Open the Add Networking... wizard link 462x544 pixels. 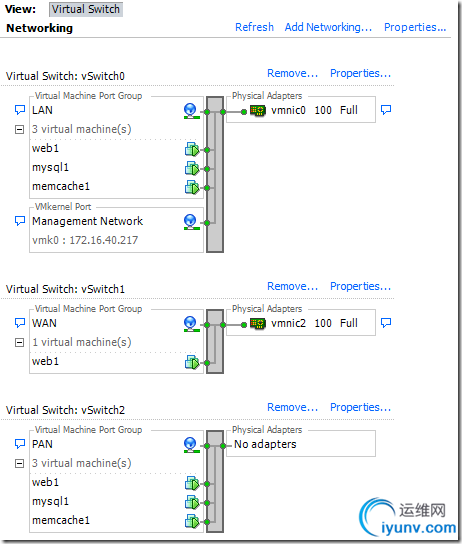(328, 27)
